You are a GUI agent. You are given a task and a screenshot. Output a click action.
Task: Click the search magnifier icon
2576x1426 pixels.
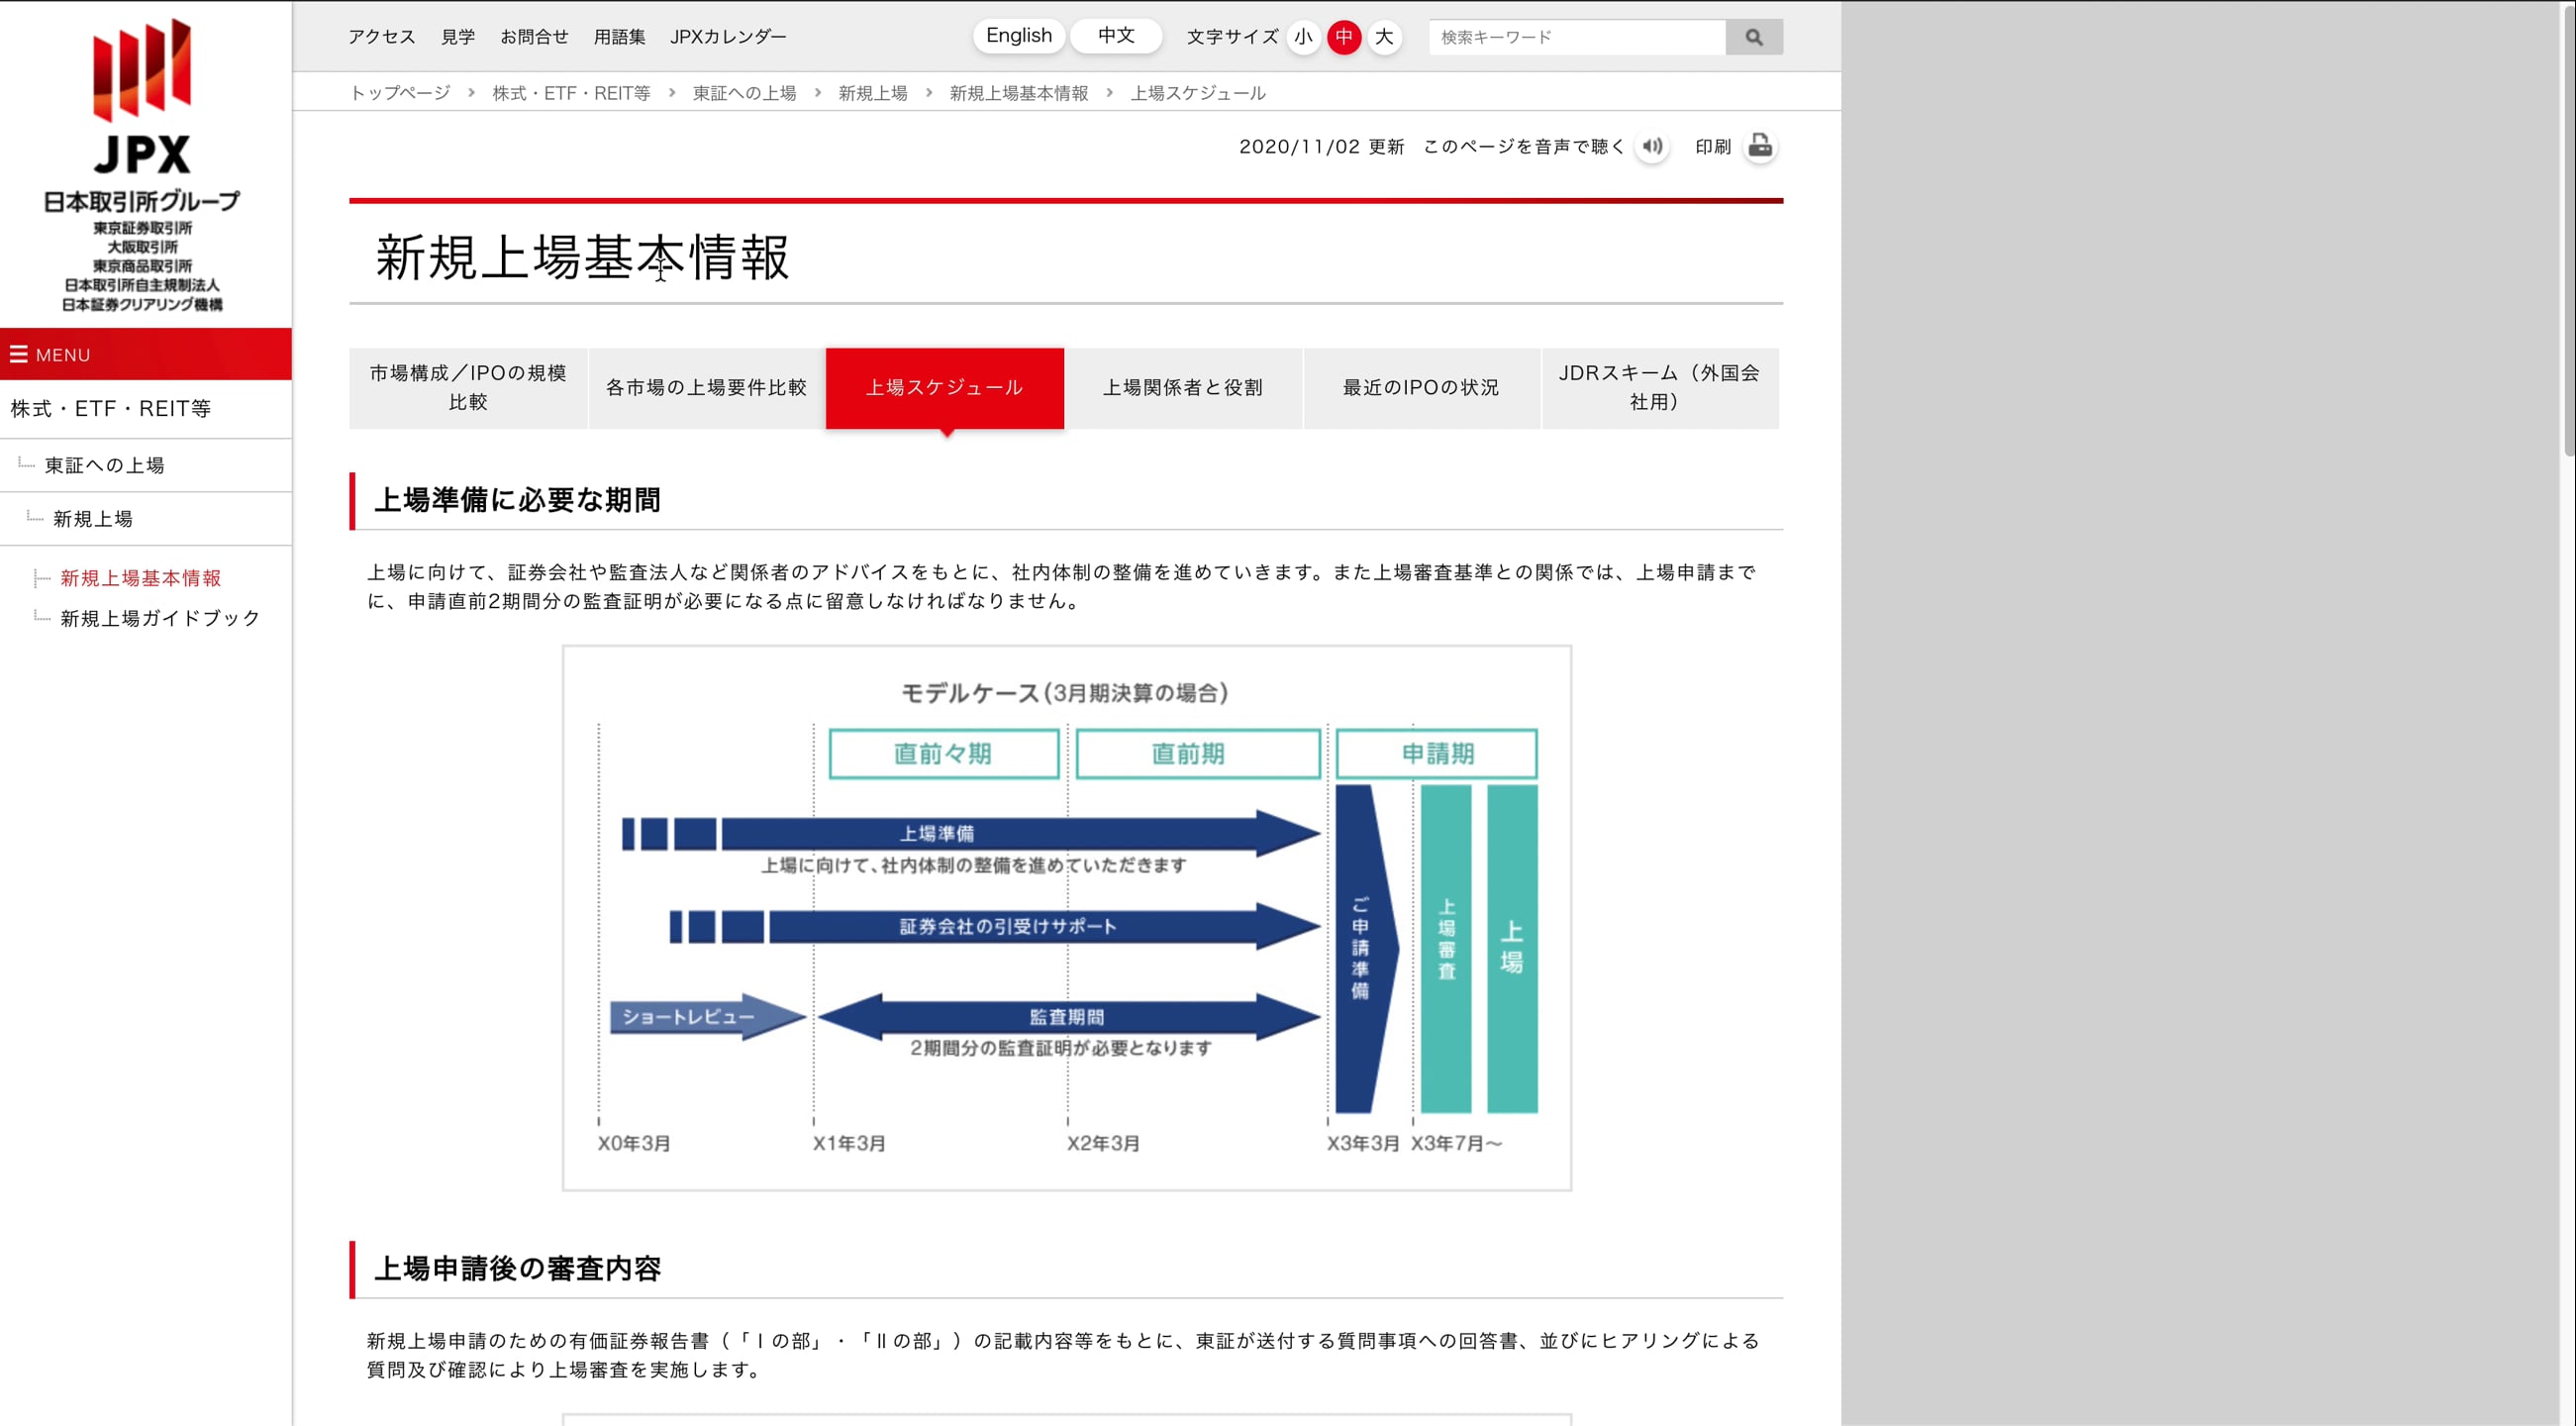(1753, 37)
